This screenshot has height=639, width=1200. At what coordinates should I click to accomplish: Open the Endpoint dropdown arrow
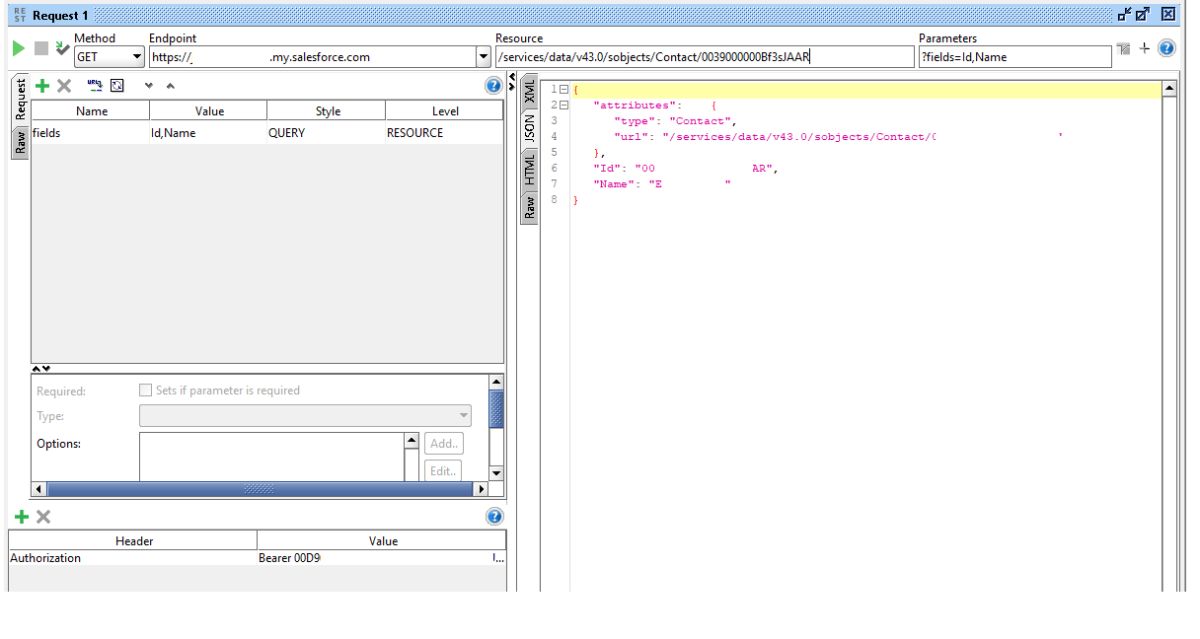pyautogui.click(x=484, y=57)
